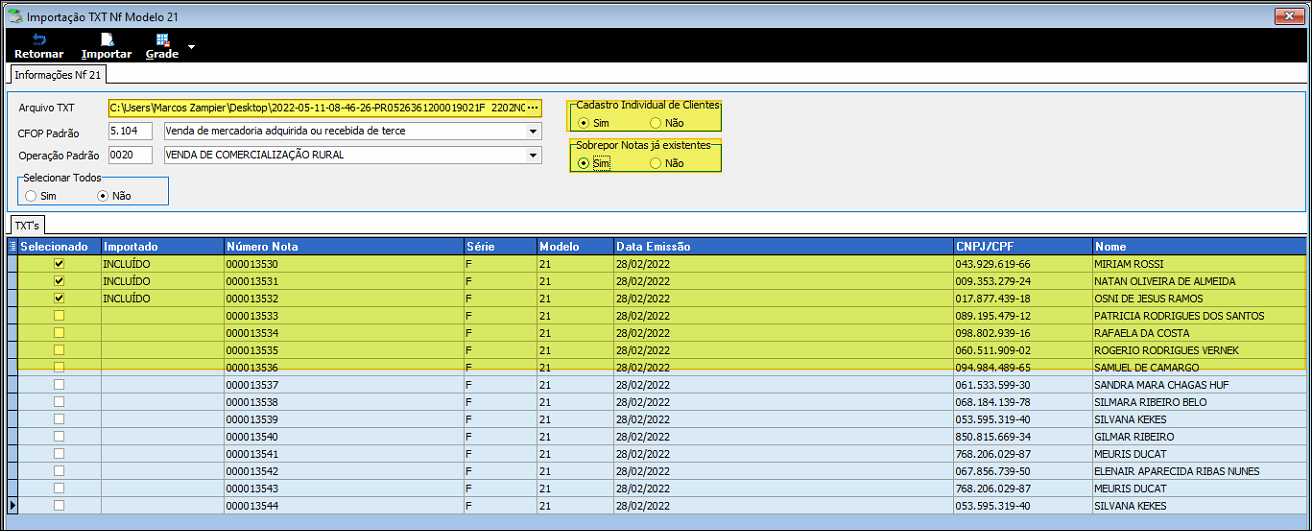Expand the CFOP Padrão description dropdown
Viewport: 1312px width, 531px height.
pyautogui.click(x=533, y=131)
